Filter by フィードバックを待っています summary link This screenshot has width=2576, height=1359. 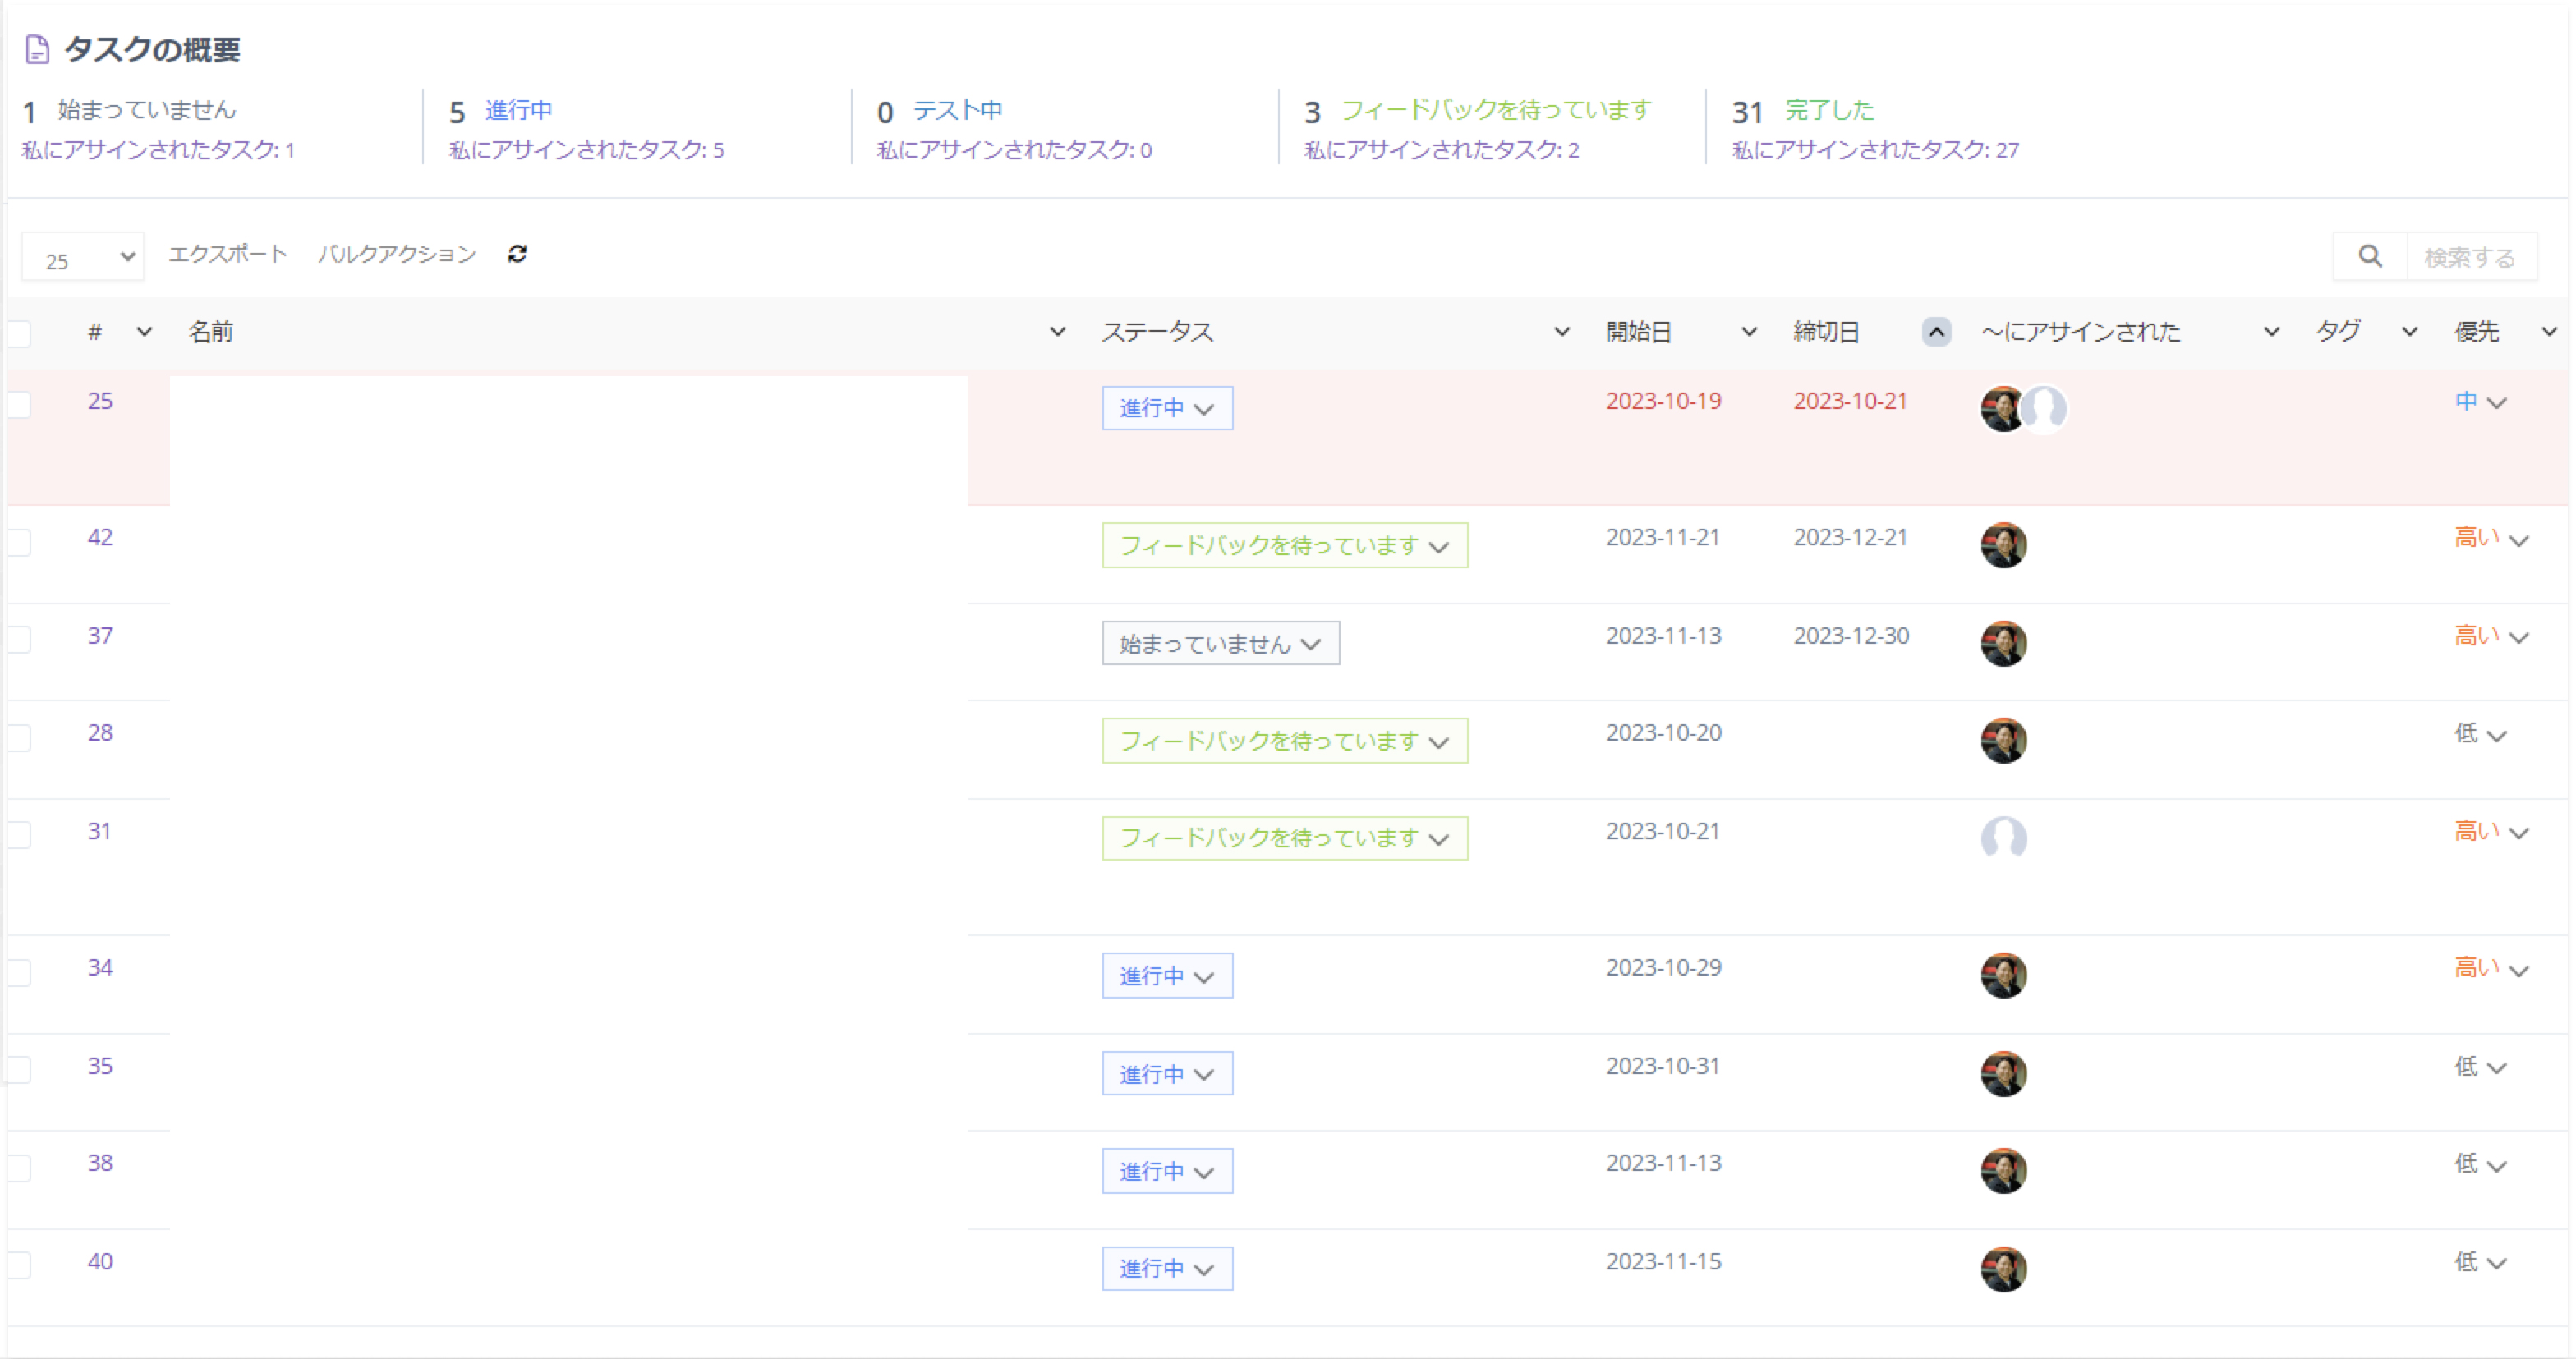click(1496, 110)
